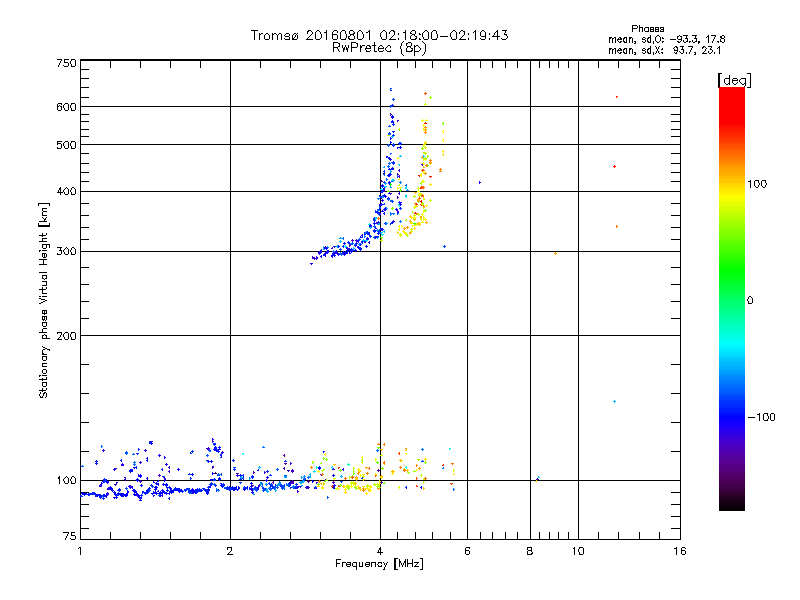Click the y-axis tick label "500"
This screenshot has height=600, width=800.
tap(66, 145)
